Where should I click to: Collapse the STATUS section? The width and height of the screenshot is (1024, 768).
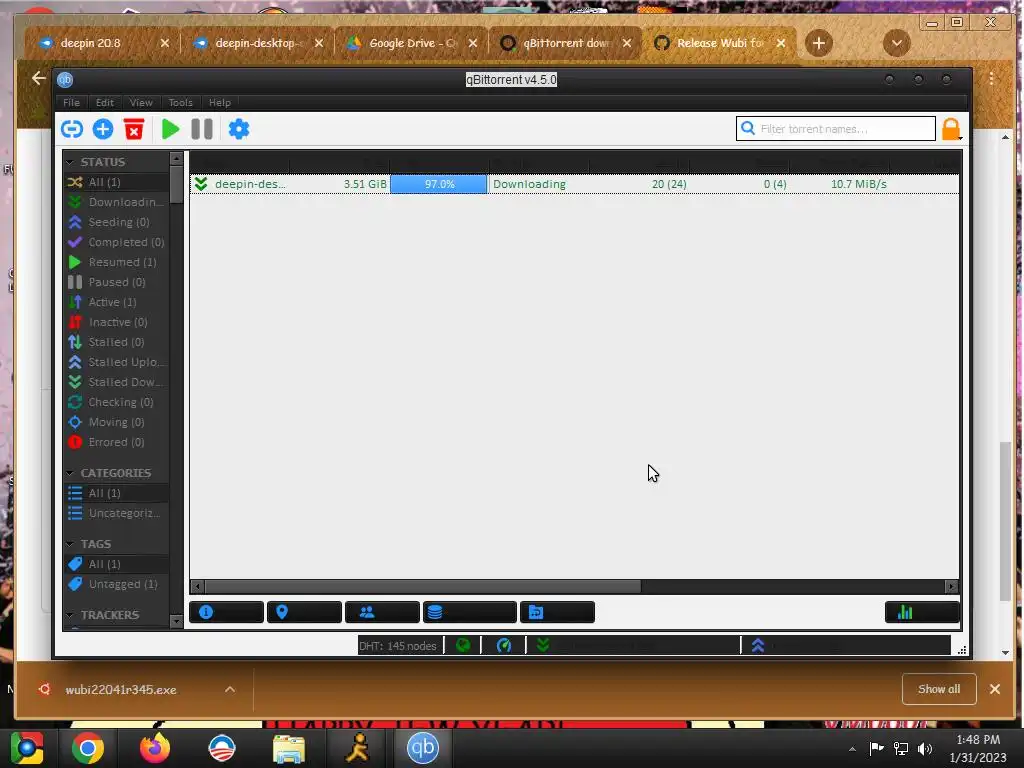click(70, 162)
